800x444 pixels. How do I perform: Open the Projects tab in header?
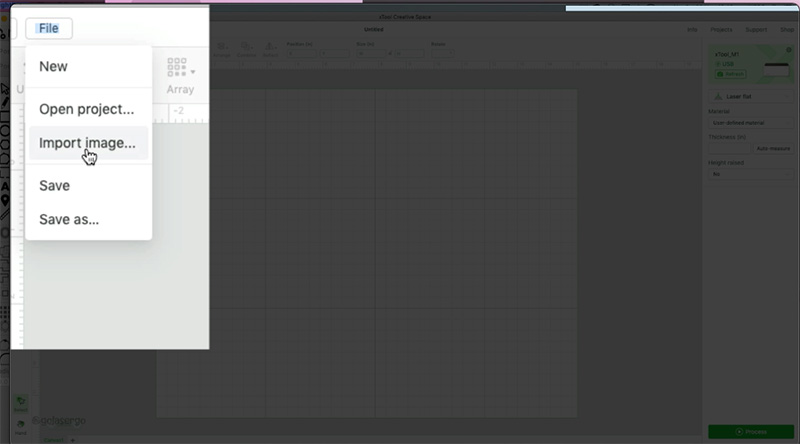[x=722, y=30]
